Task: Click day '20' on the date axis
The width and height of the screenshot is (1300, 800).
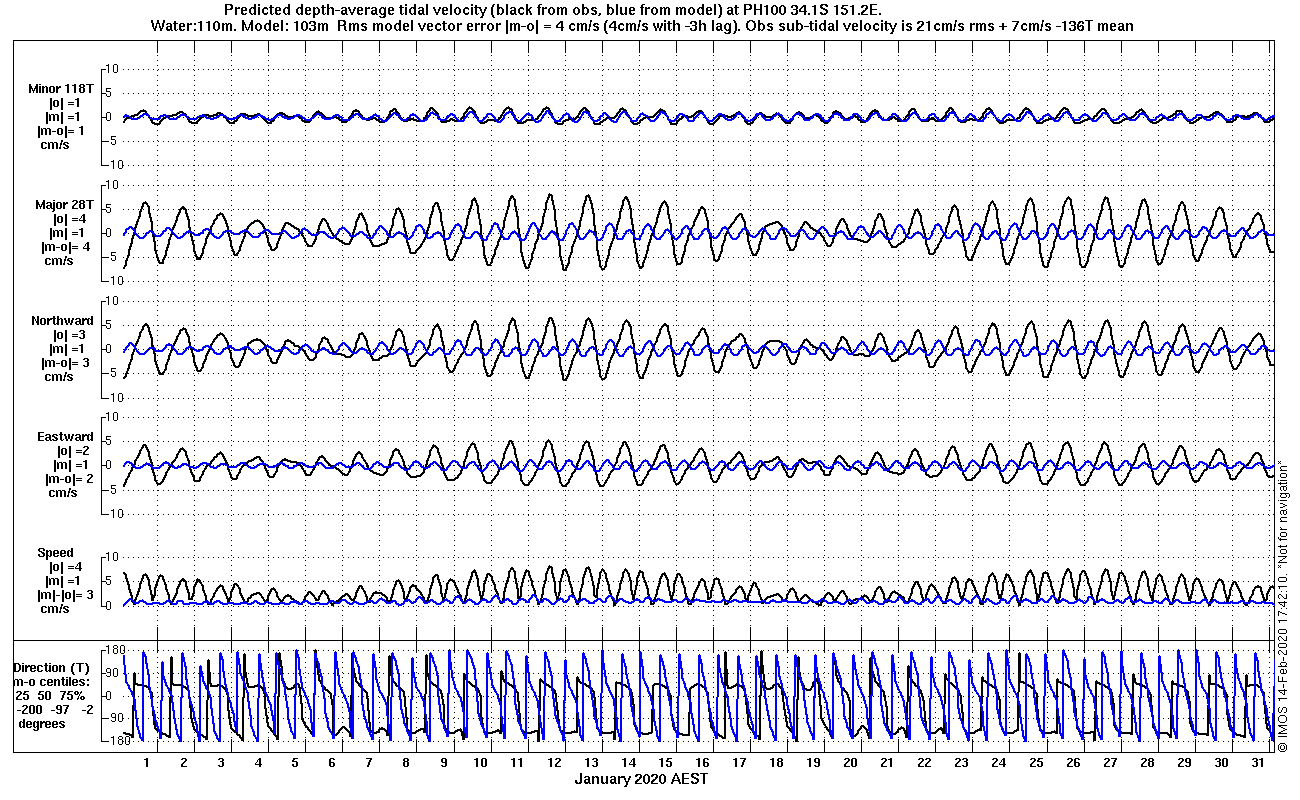Action: click(x=850, y=762)
